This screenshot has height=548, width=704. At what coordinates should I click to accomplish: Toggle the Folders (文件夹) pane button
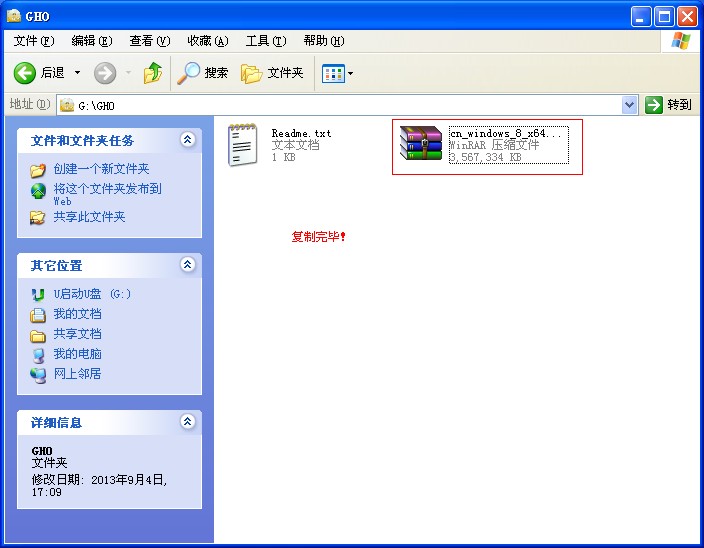click(x=272, y=73)
